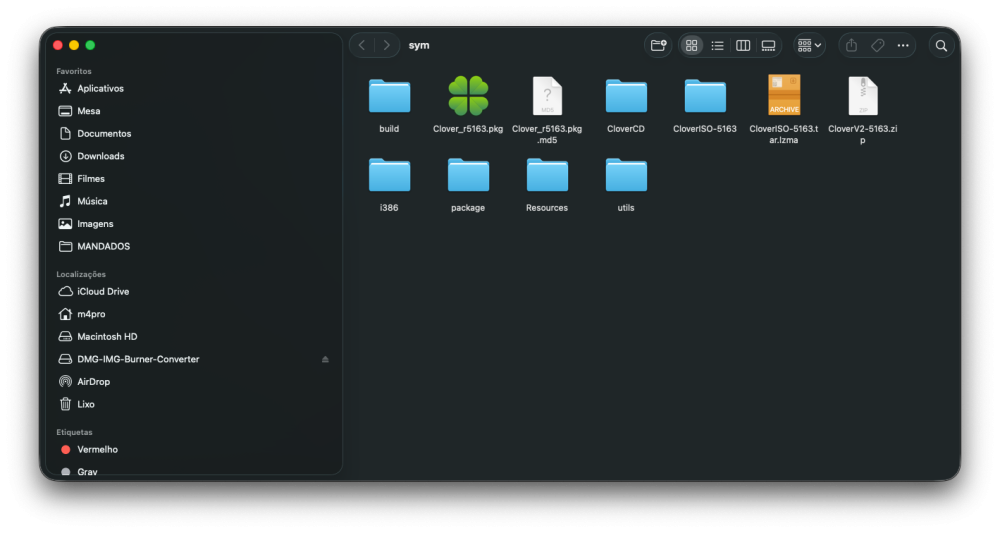This screenshot has width=1000, height=533.
Task: Open the Share button in toolbar
Action: (851, 45)
